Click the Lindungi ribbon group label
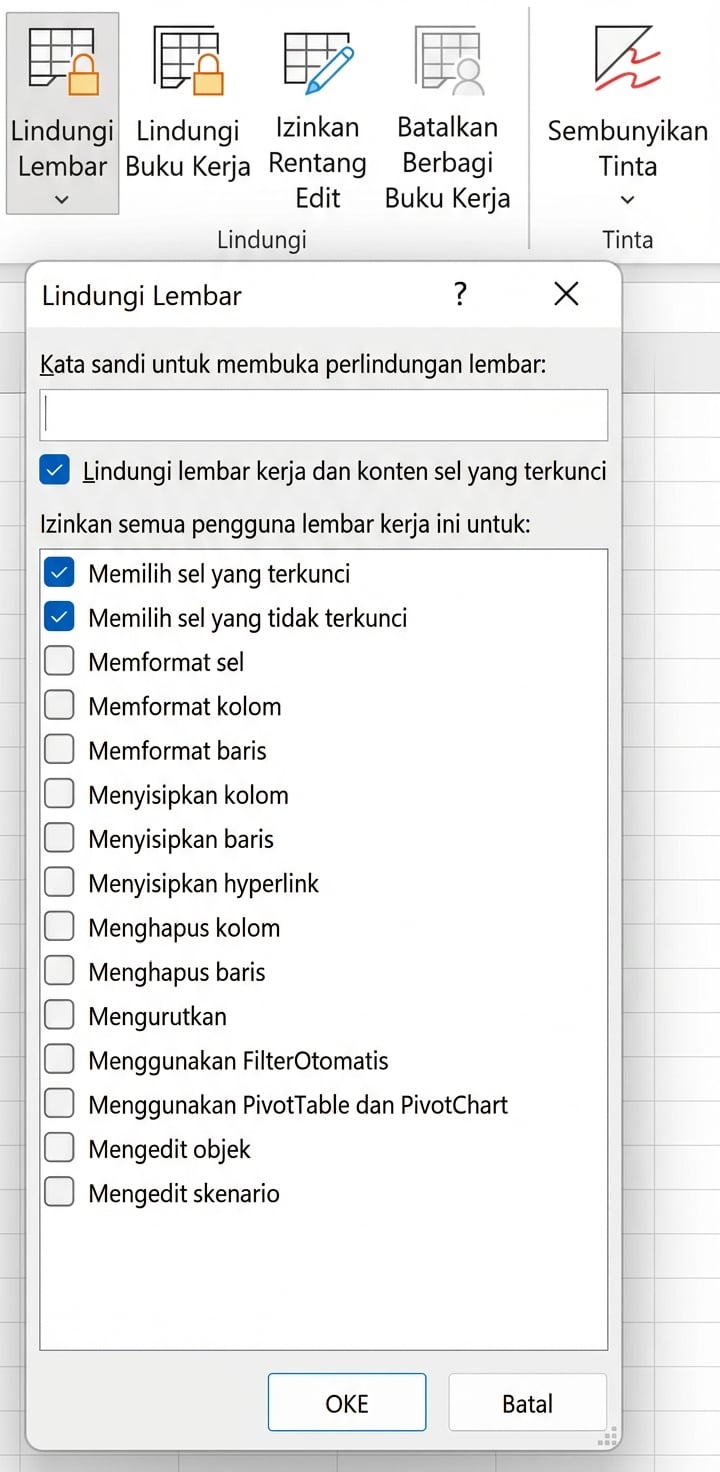This screenshot has height=1472, width=720. click(x=261, y=239)
